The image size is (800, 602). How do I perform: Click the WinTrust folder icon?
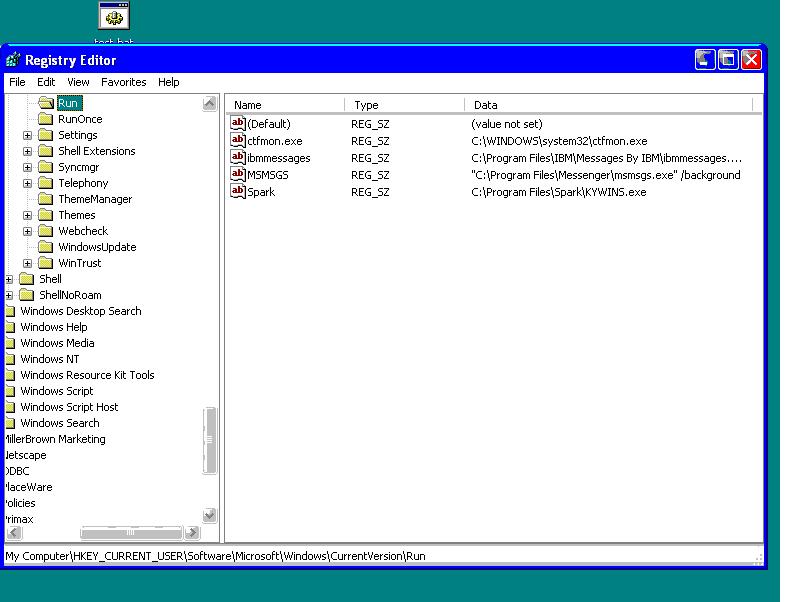(x=46, y=263)
